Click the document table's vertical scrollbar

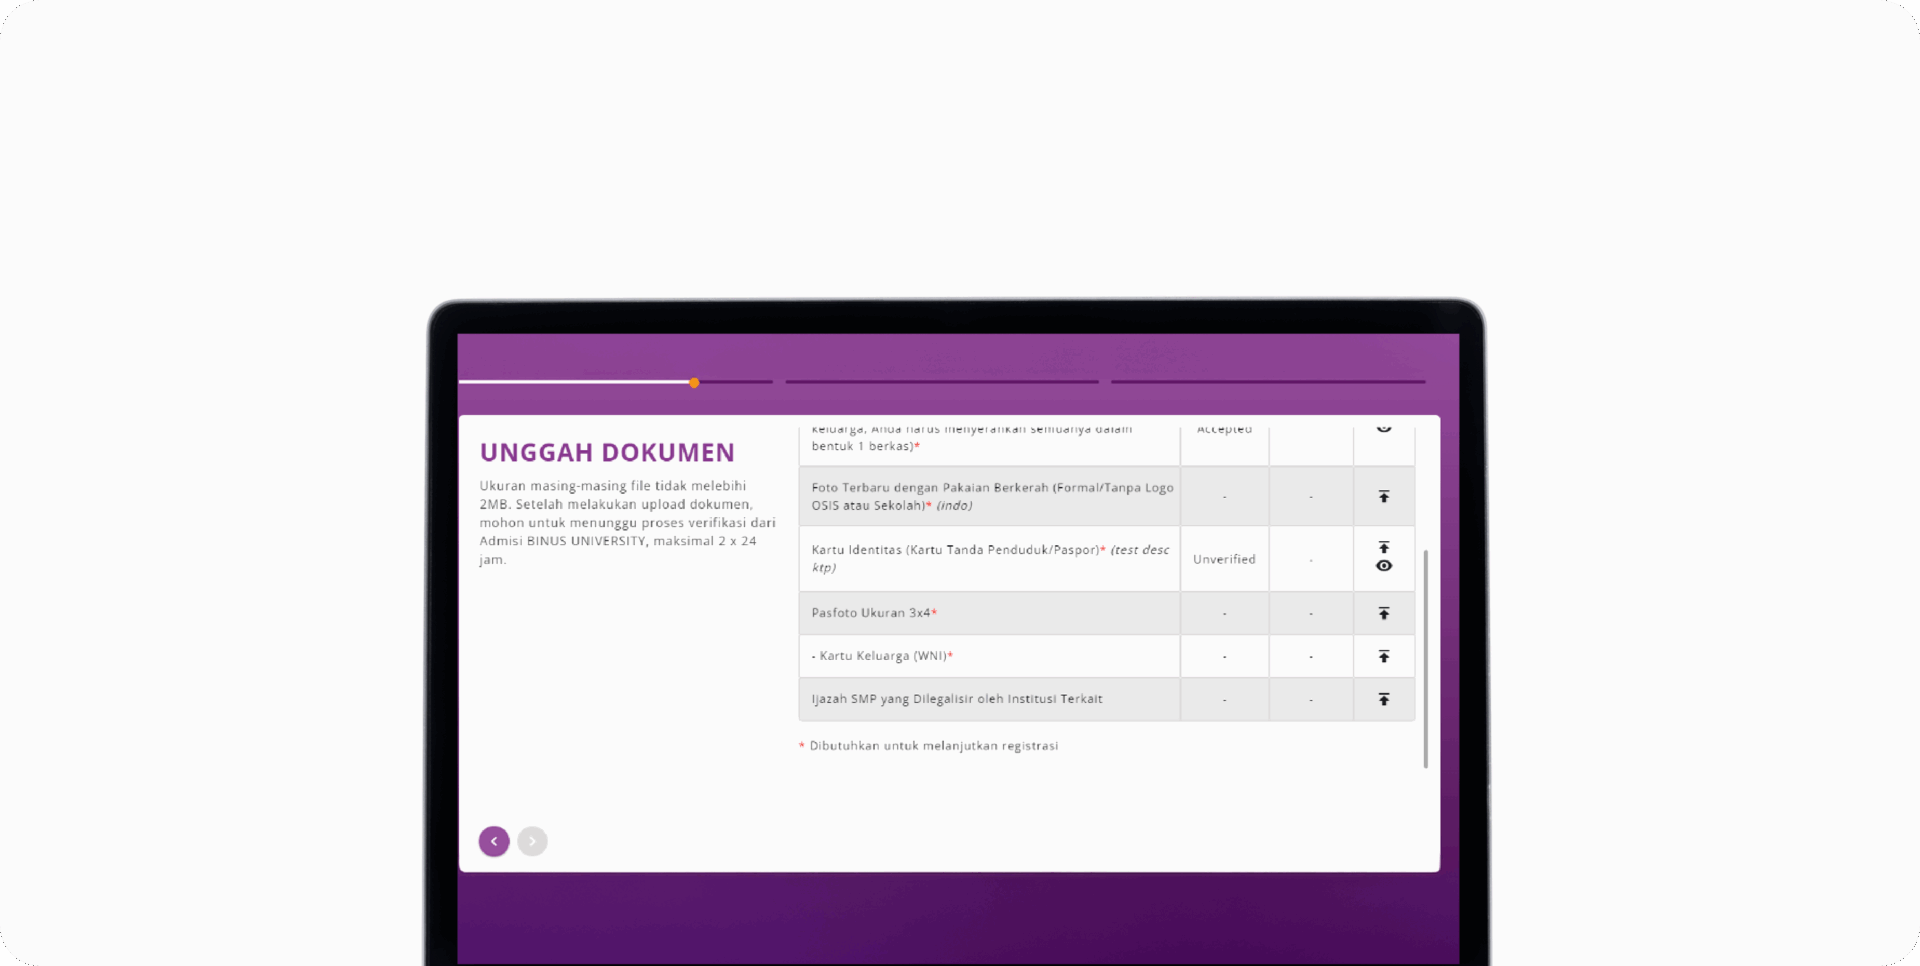[x=1425, y=658]
